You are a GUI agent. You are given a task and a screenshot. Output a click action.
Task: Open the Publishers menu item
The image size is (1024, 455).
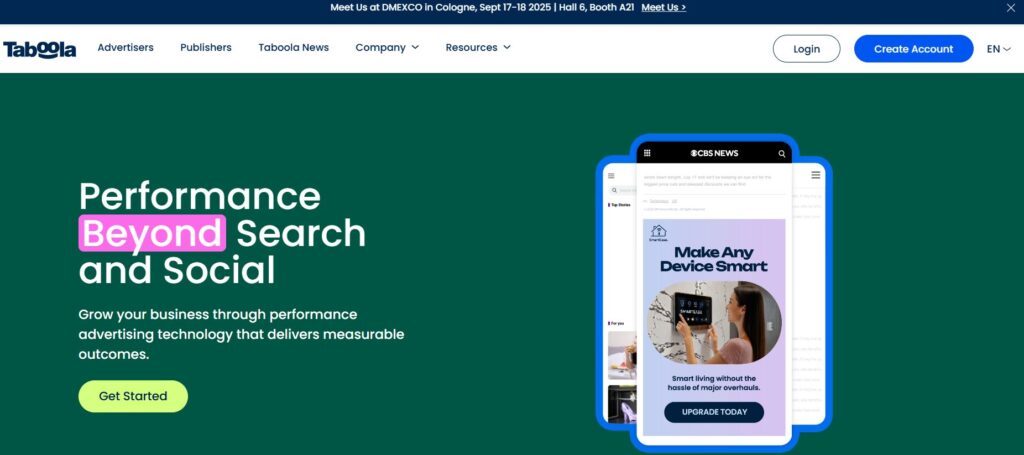coord(206,48)
